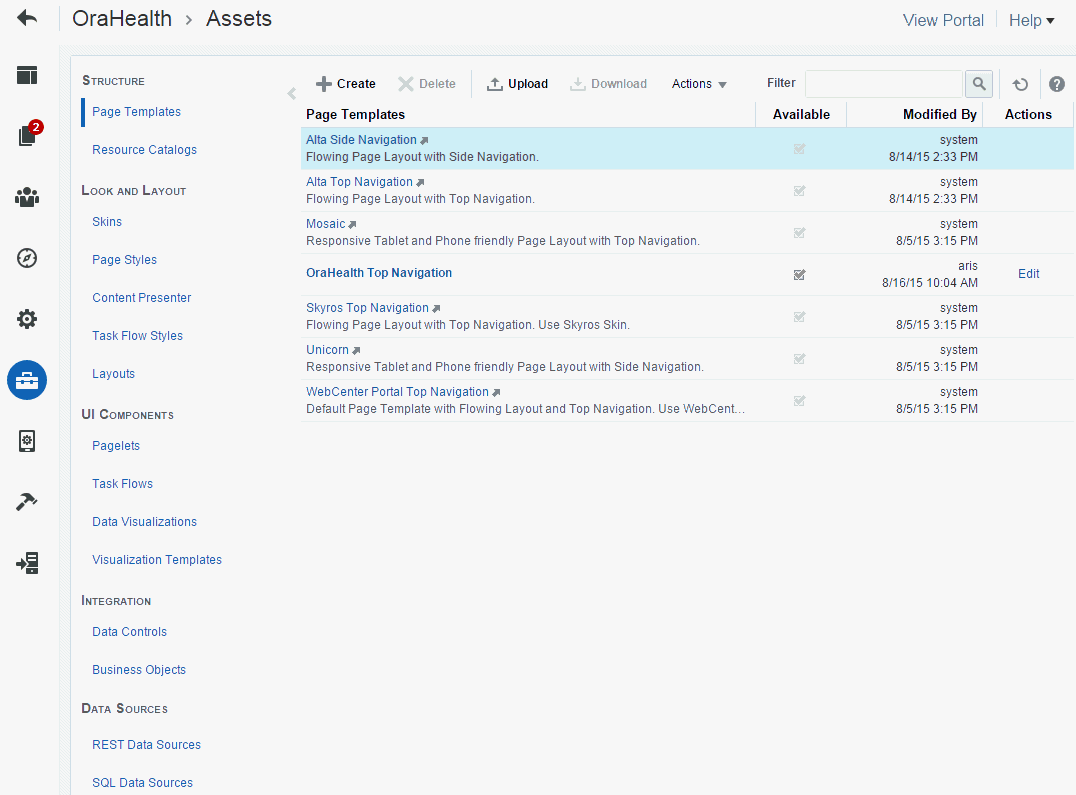Image resolution: width=1076 pixels, height=795 pixels.
Task: Select Resource Catalogs
Action: [x=144, y=150]
